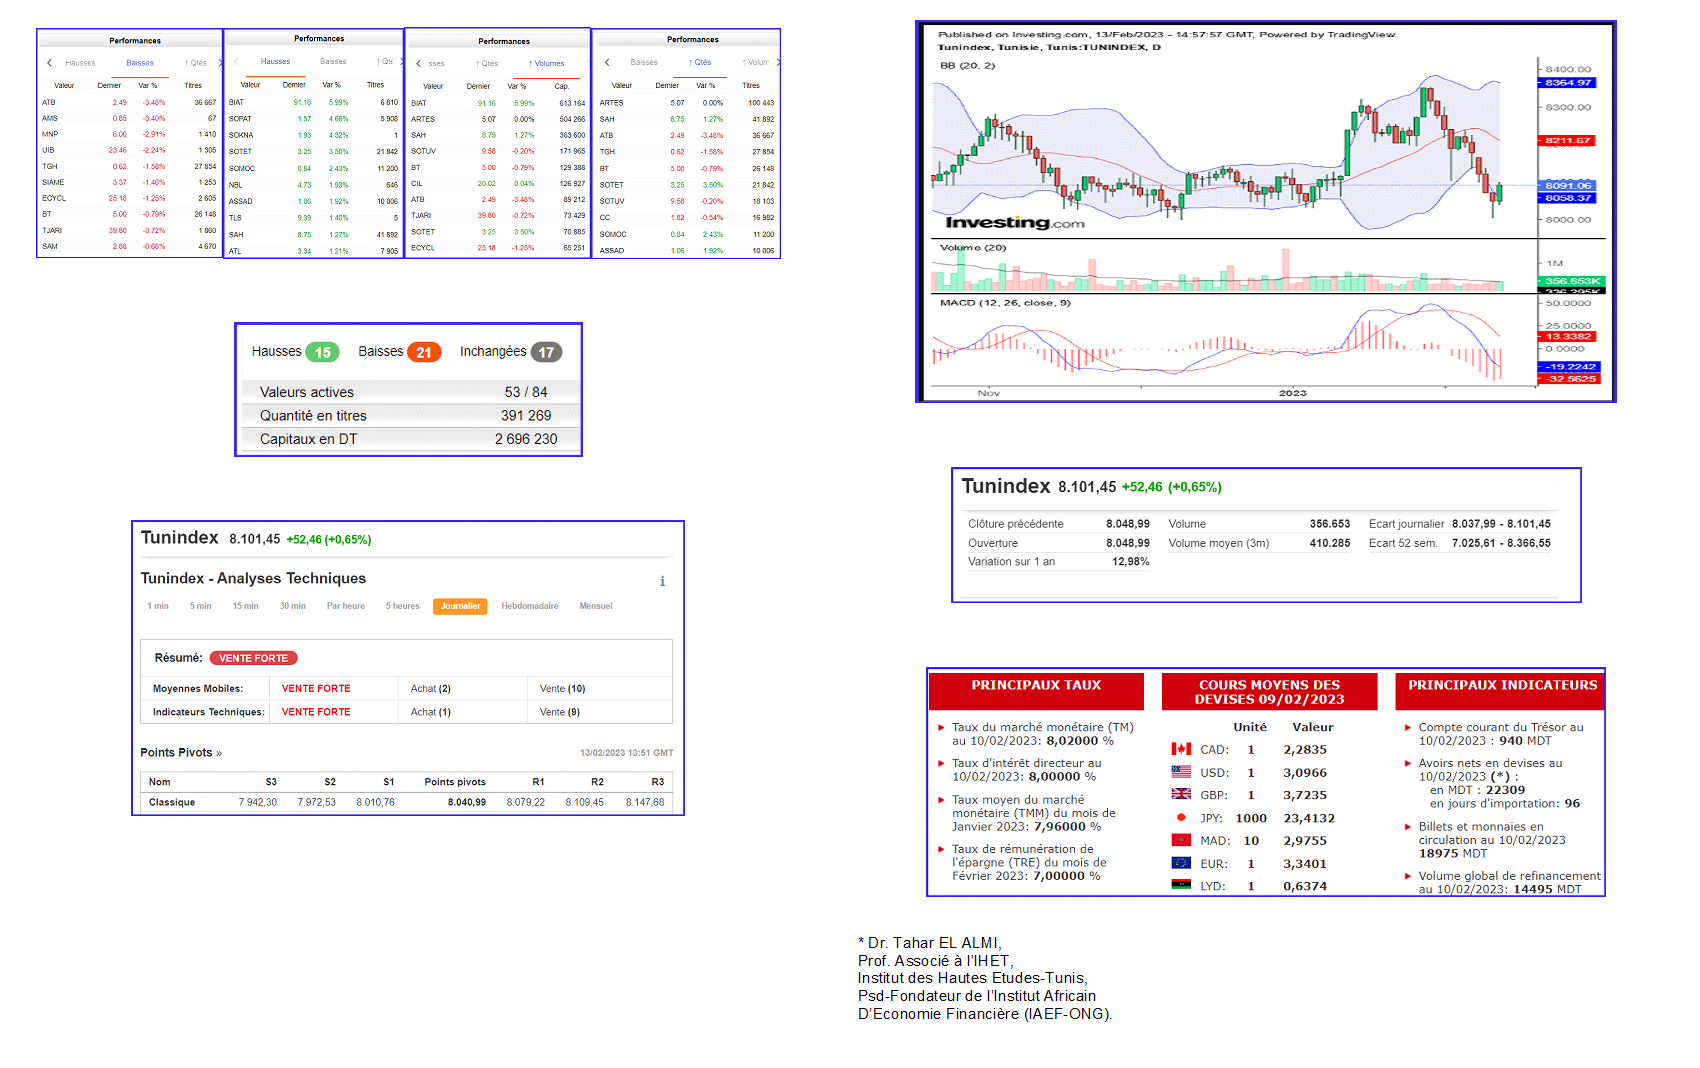The height and width of the screenshot is (1068, 1700).
Task: Switch to the Journalier timeframe
Action: (x=460, y=606)
